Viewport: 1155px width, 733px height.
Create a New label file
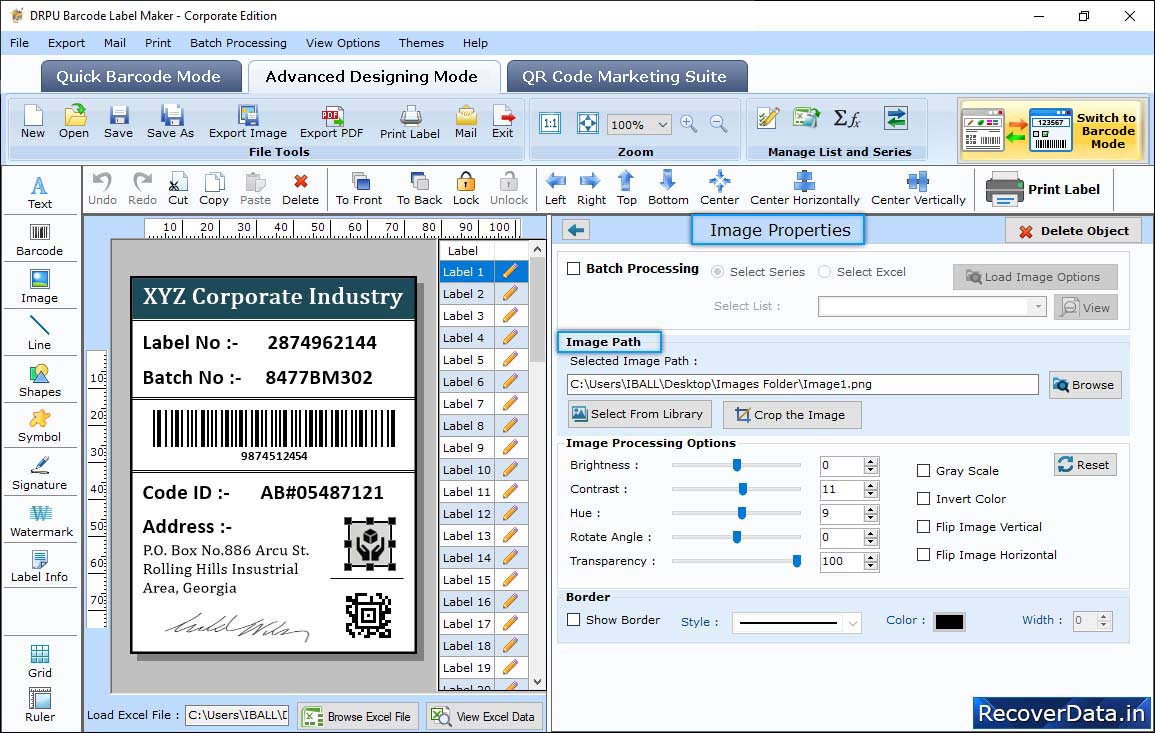[33, 122]
